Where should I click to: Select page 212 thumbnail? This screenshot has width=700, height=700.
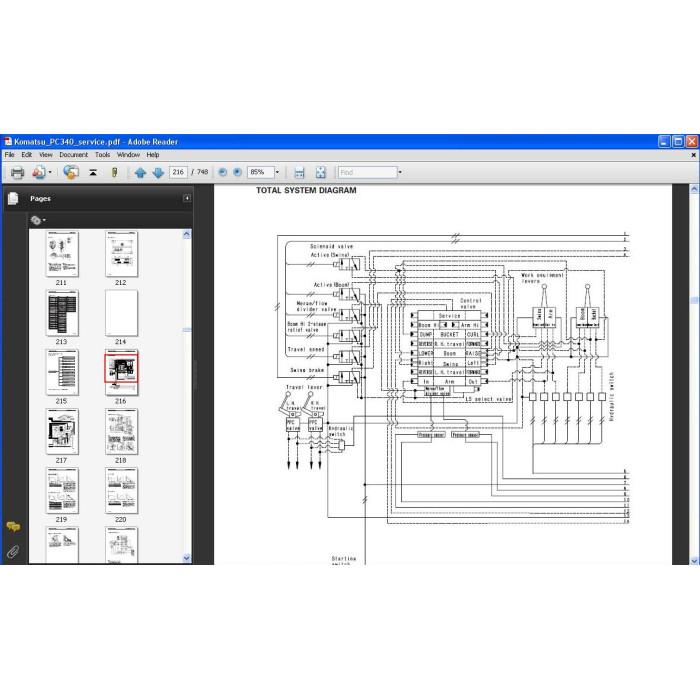(x=121, y=254)
